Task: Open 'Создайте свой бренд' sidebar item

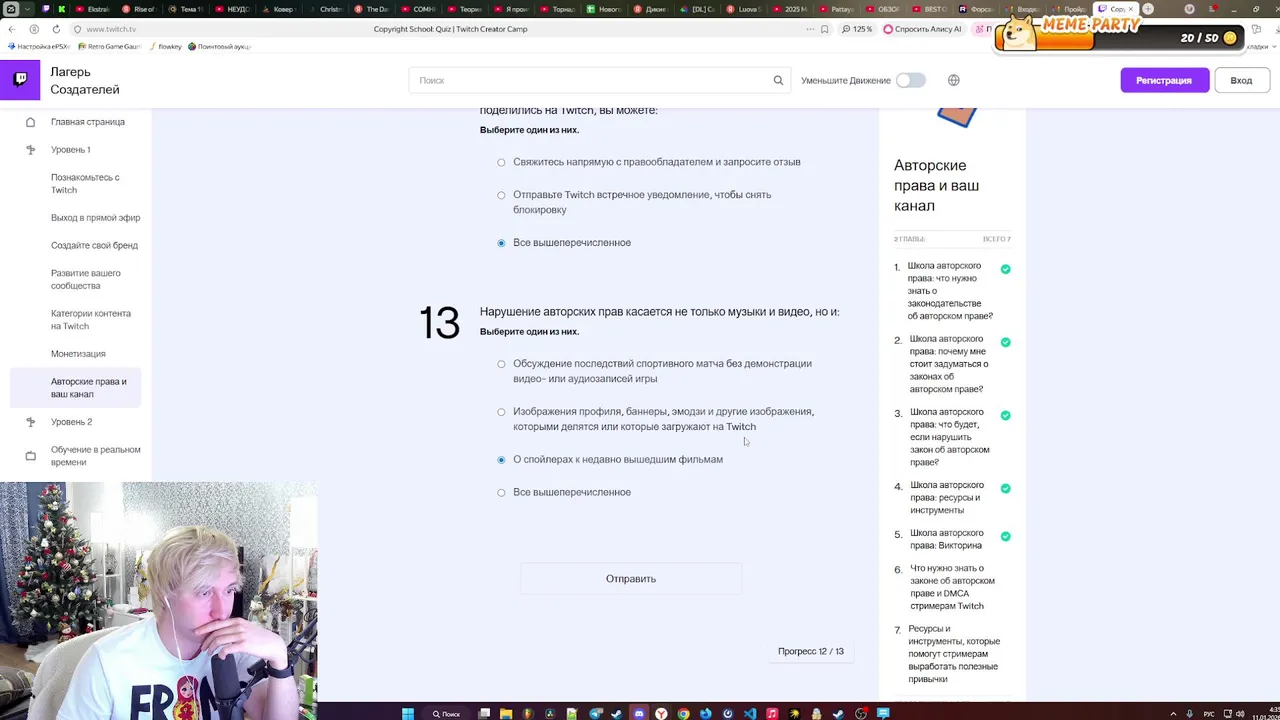Action: (x=94, y=246)
